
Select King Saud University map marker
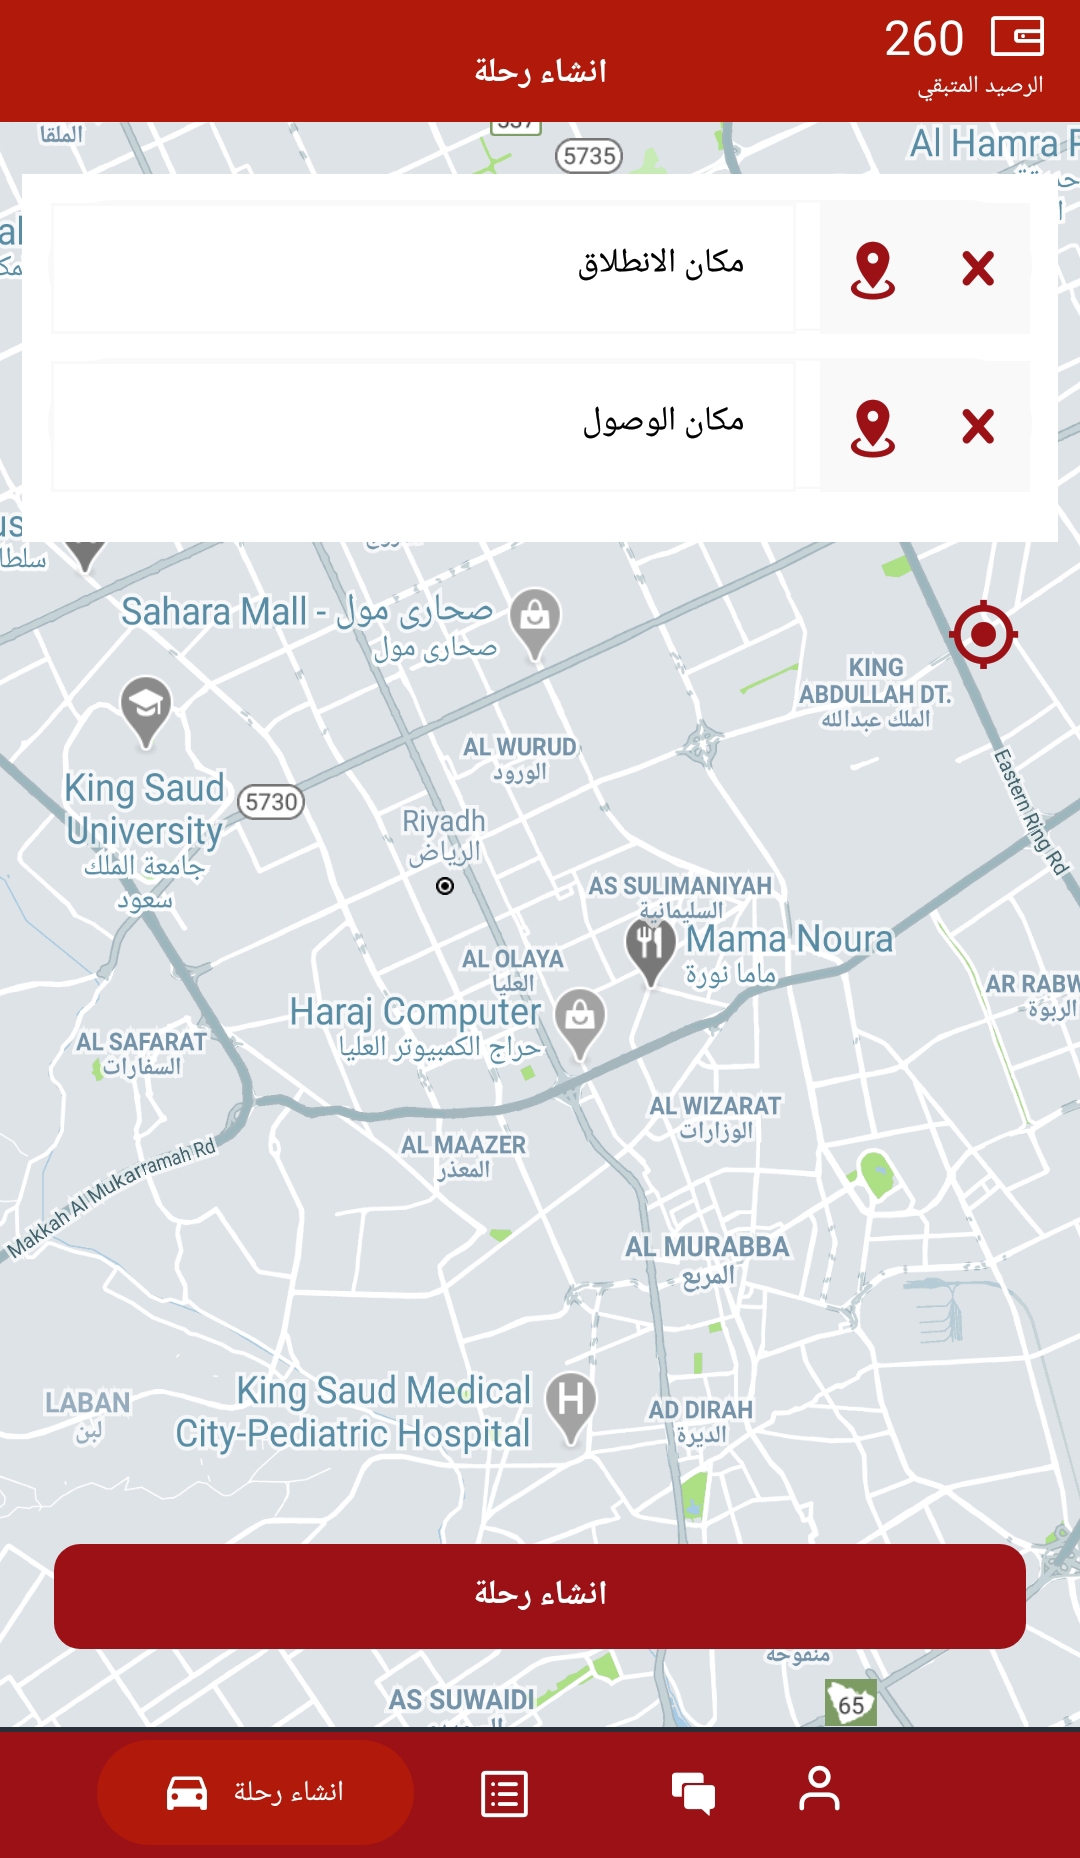(x=146, y=710)
